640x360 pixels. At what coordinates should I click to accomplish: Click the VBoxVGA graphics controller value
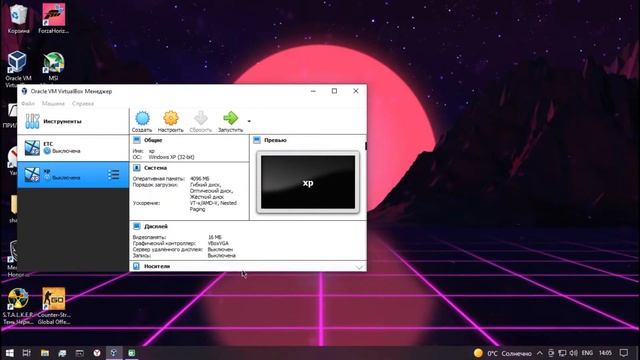218,243
